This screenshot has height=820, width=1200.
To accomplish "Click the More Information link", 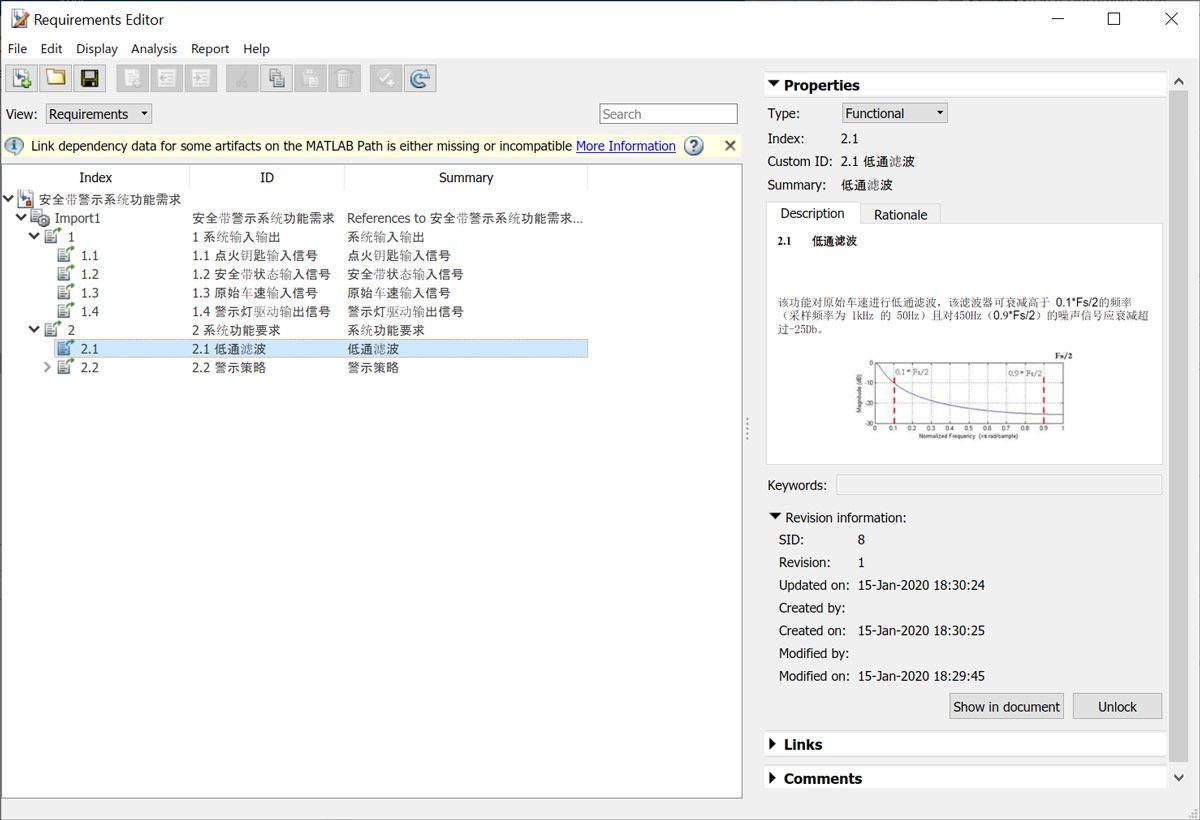I will point(625,146).
